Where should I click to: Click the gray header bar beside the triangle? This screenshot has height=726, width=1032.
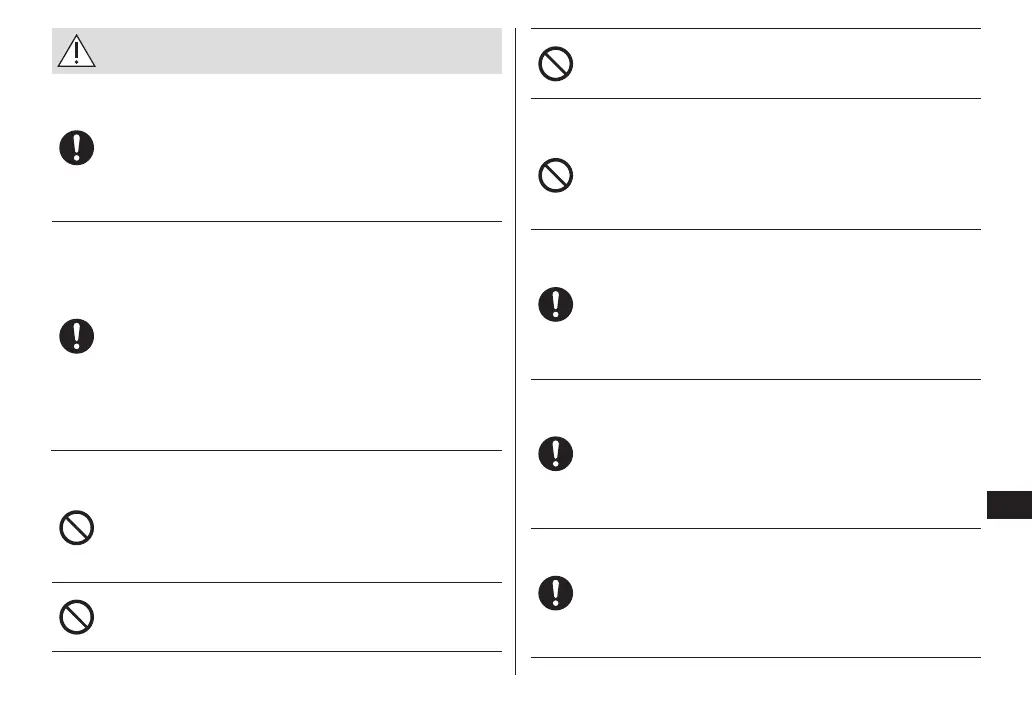[300, 50]
